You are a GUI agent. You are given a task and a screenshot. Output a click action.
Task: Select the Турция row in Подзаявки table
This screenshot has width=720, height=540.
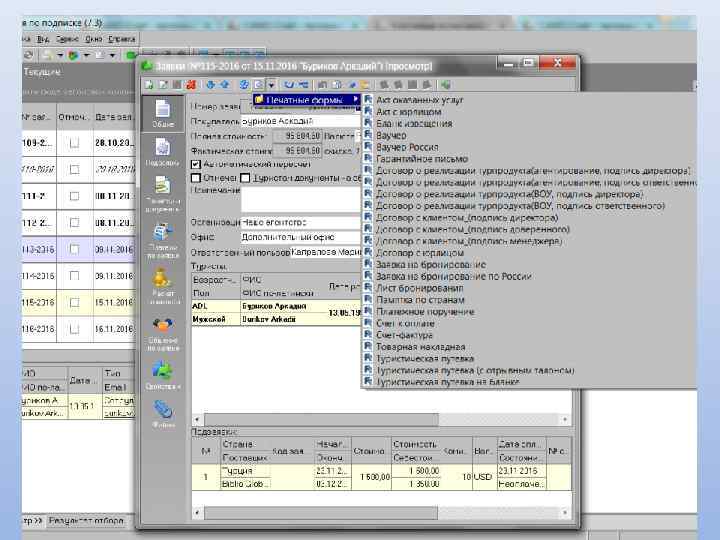(381, 477)
